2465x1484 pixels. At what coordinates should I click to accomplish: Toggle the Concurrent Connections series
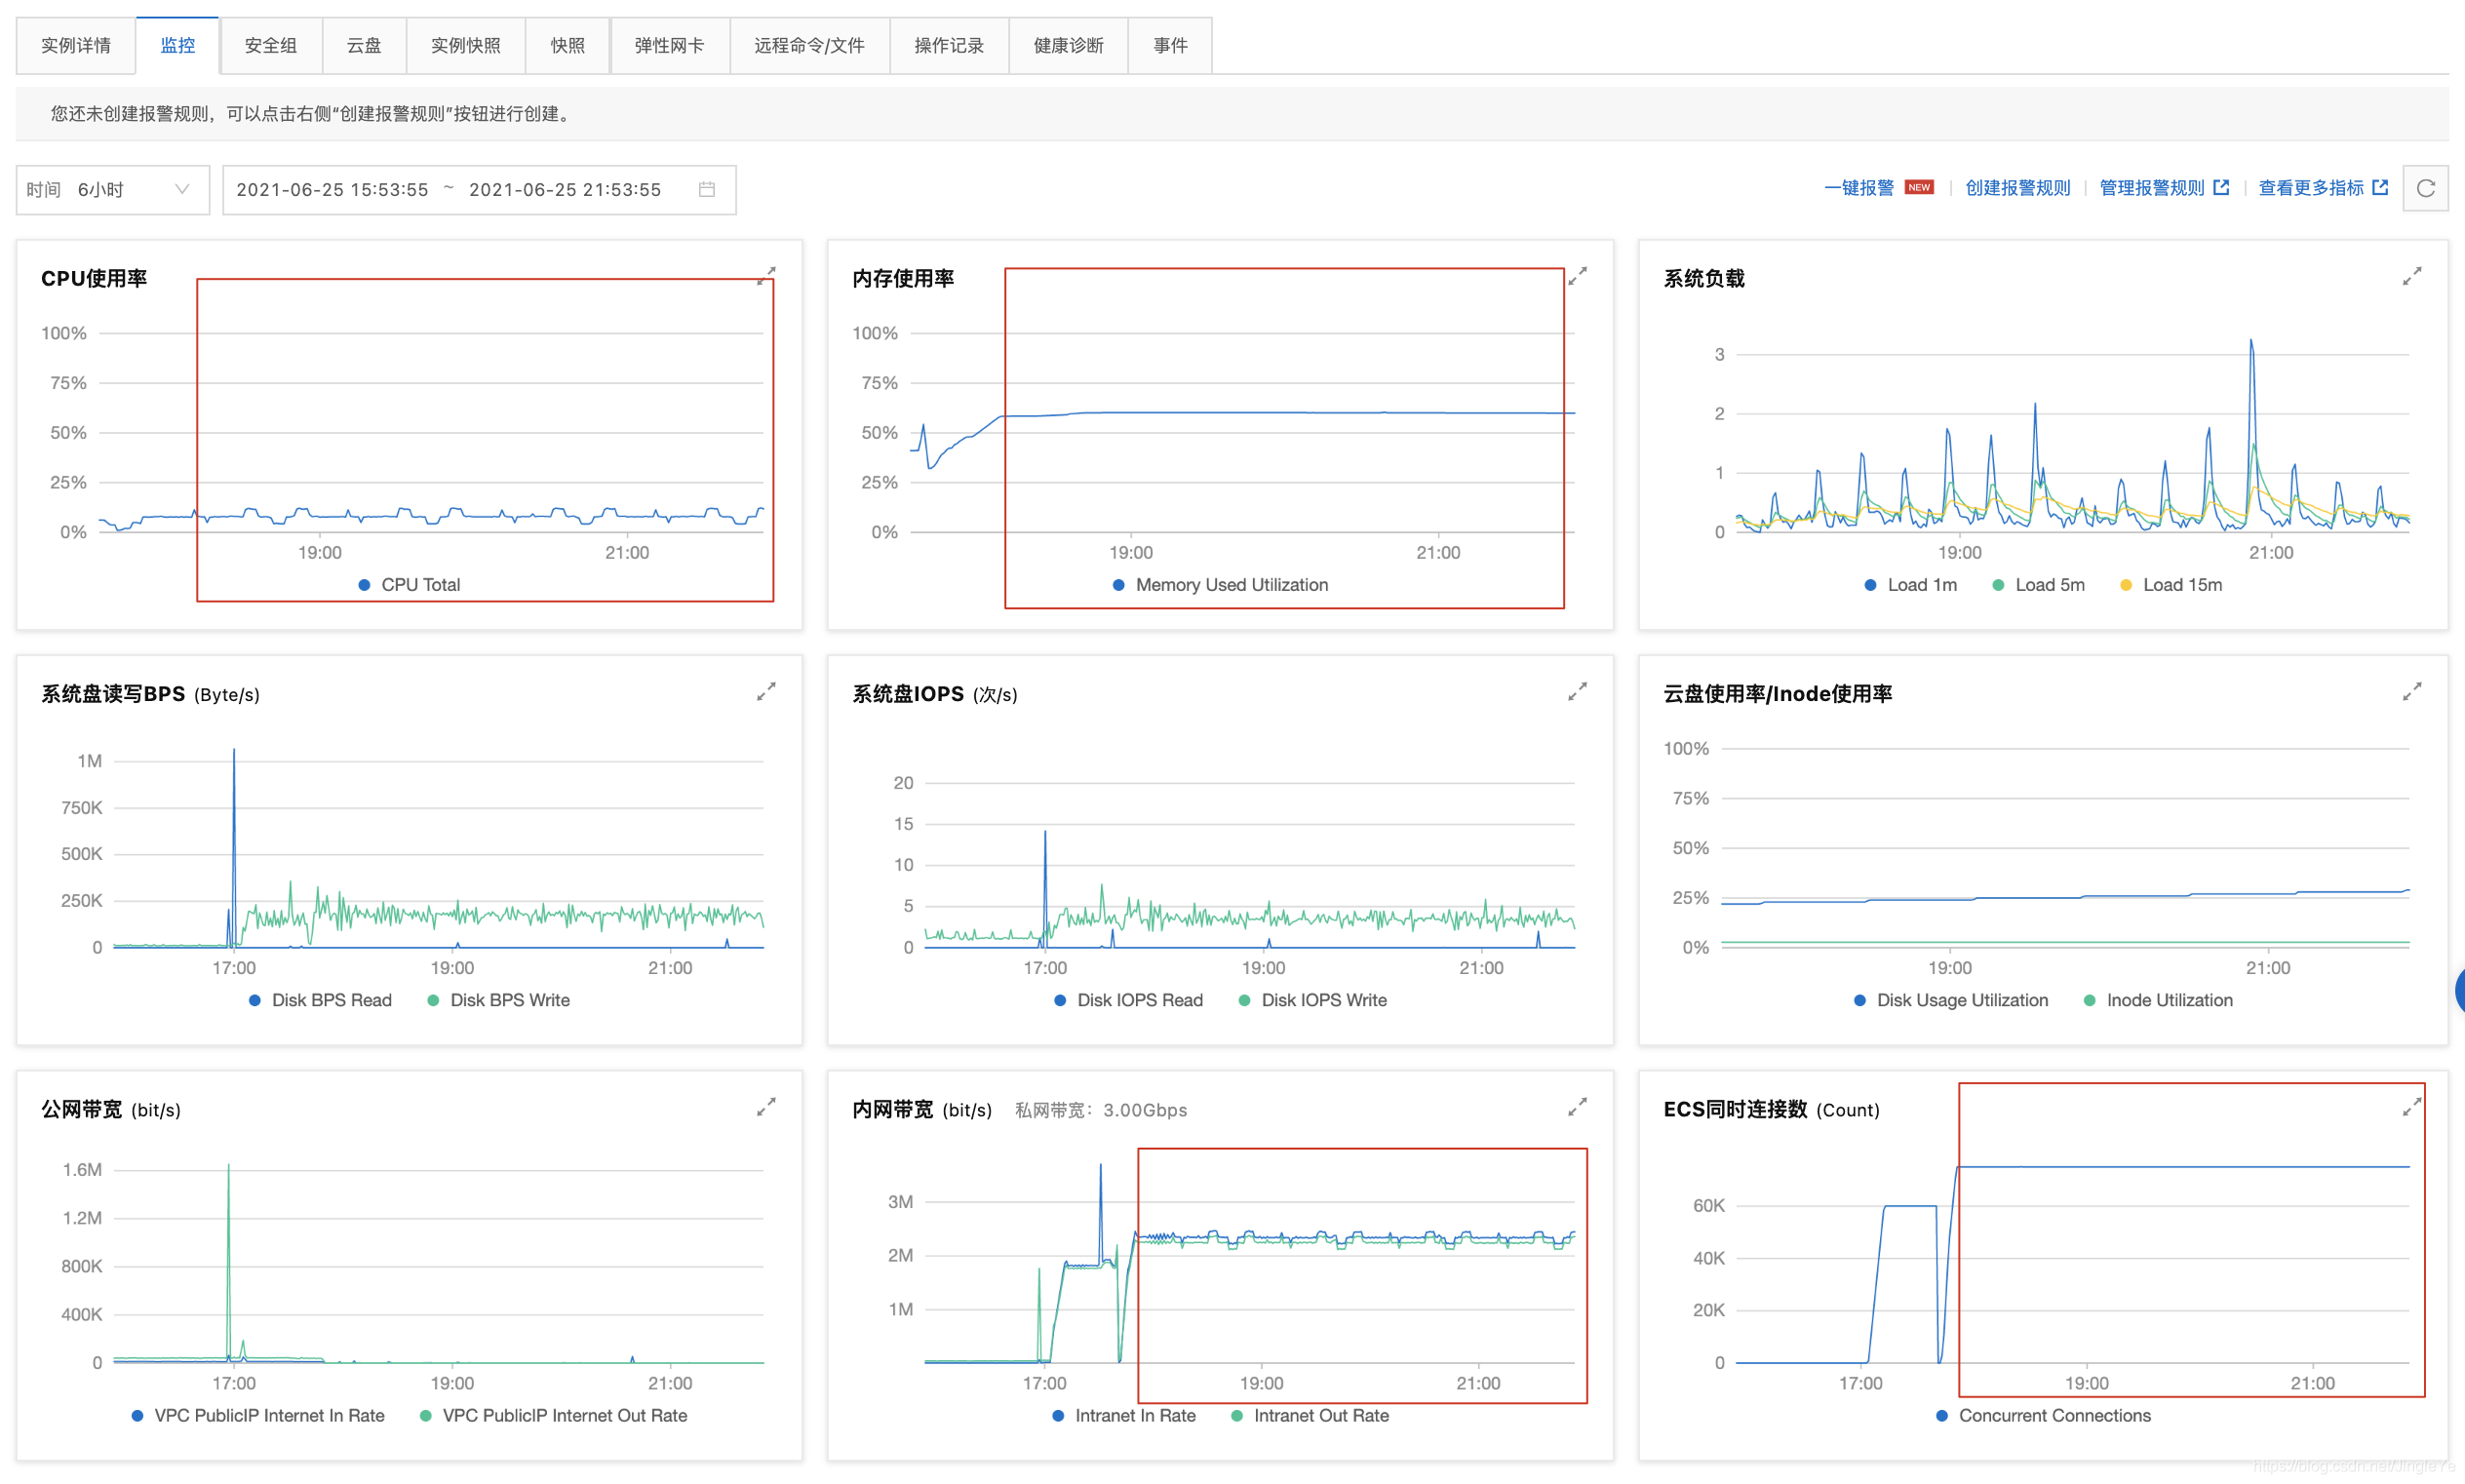(2042, 1416)
